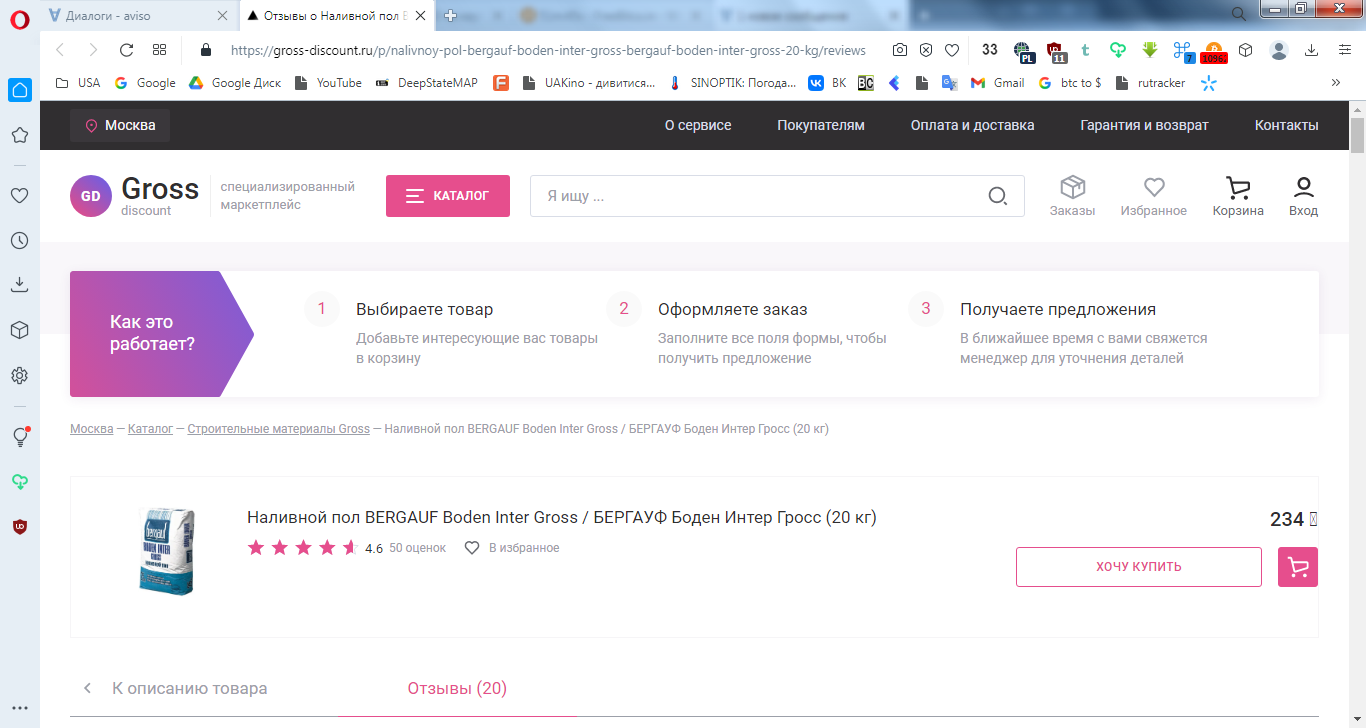Click product rating stars
Viewport: 1366px width, 728px height.
click(x=302, y=548)
